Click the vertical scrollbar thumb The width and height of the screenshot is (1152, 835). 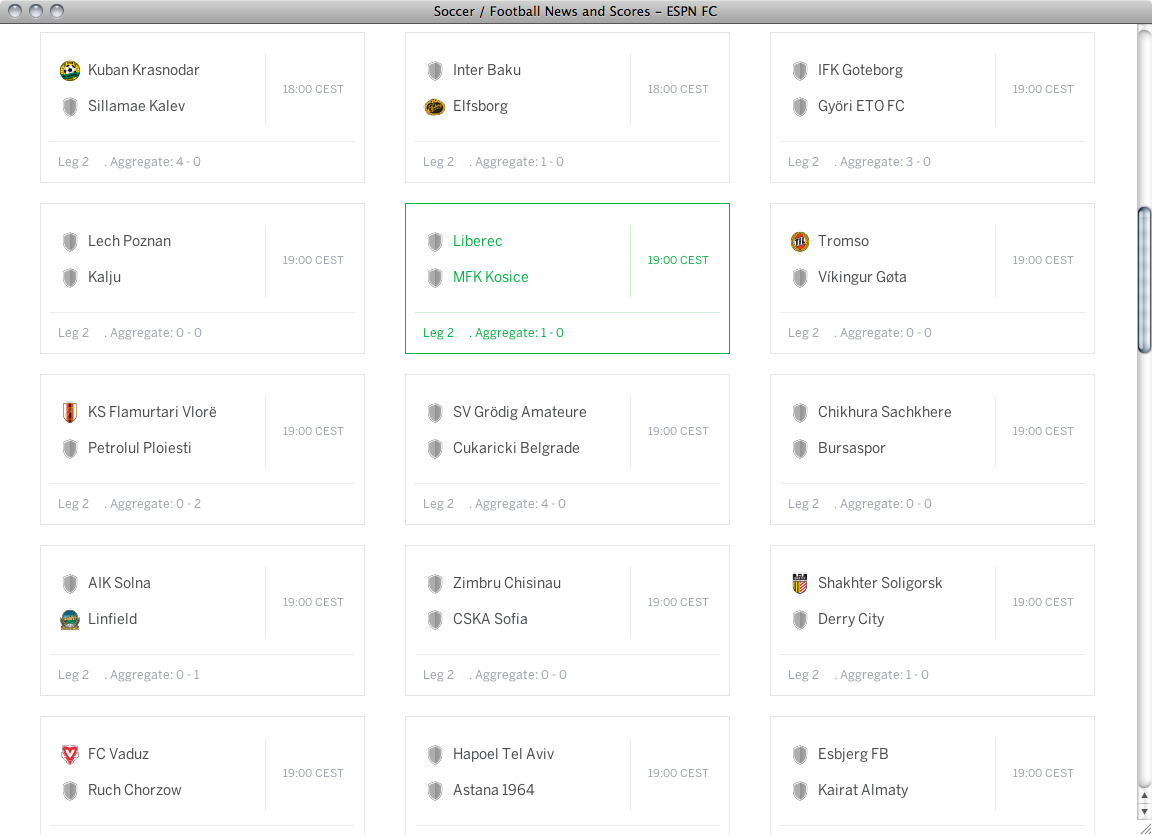click(x=1144, y=280)
